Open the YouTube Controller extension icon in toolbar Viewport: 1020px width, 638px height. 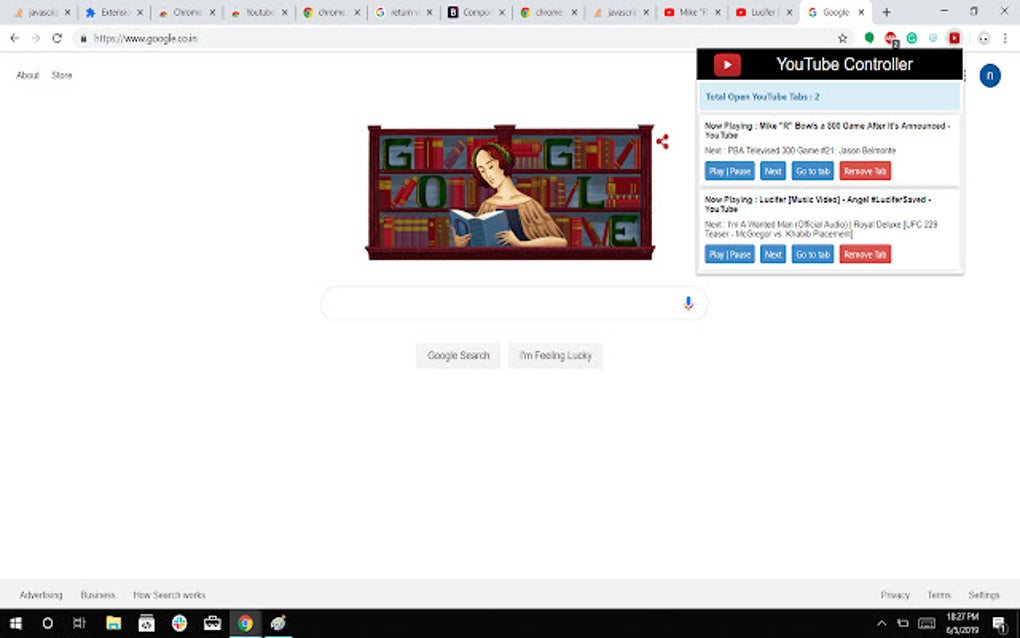[x=954, y=38]
